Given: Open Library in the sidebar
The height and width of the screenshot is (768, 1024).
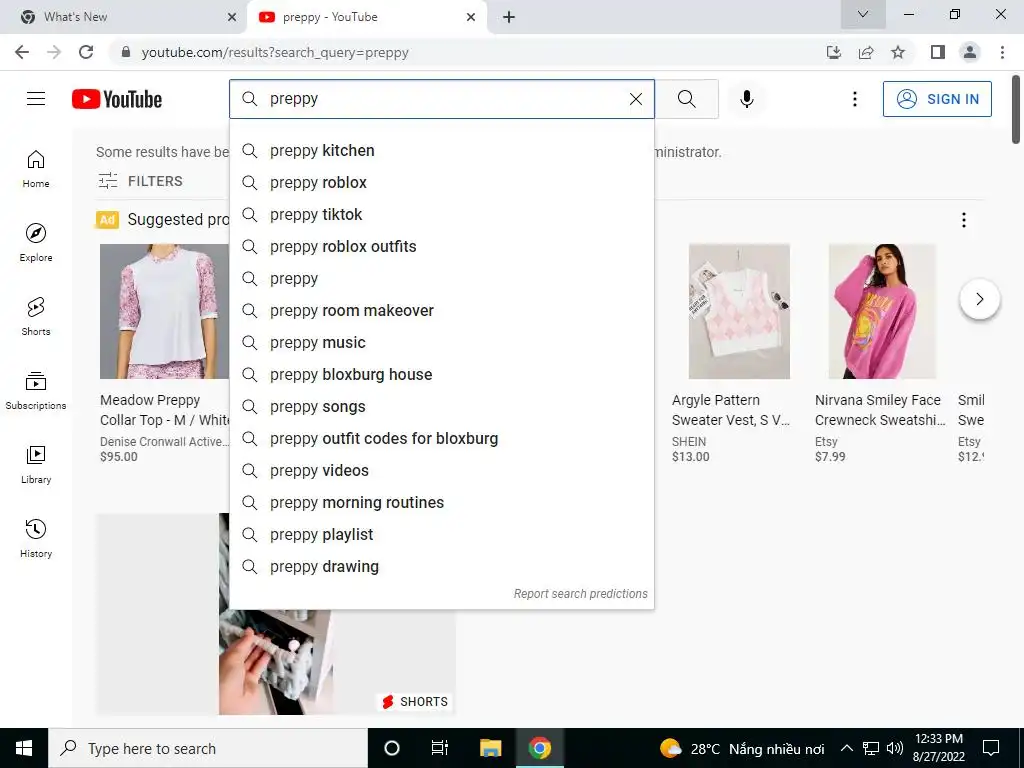Looking at the screenshot, I should click(x=36, y=464).
